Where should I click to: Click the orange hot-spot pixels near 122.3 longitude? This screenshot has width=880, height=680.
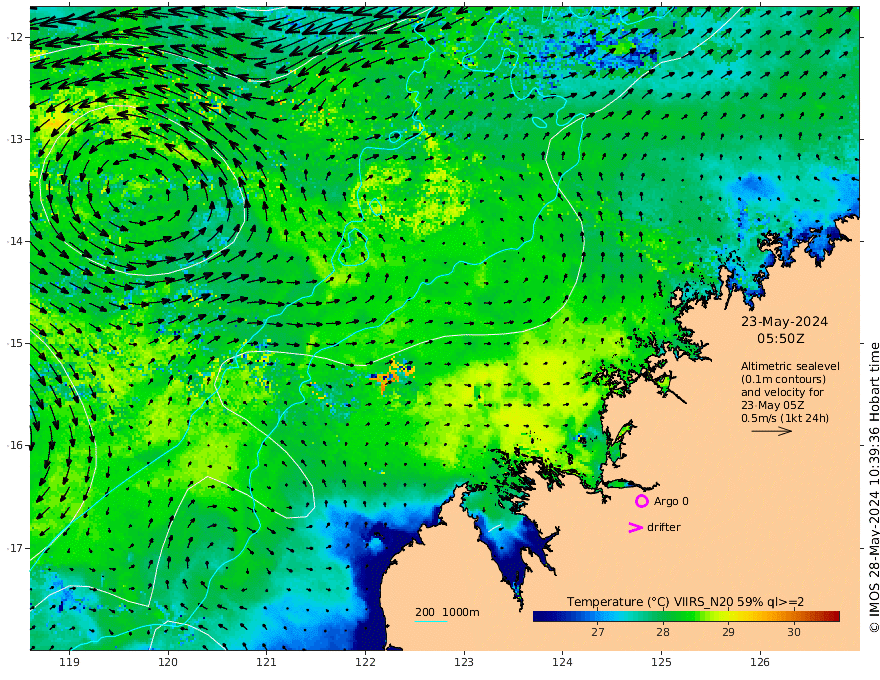391,374
